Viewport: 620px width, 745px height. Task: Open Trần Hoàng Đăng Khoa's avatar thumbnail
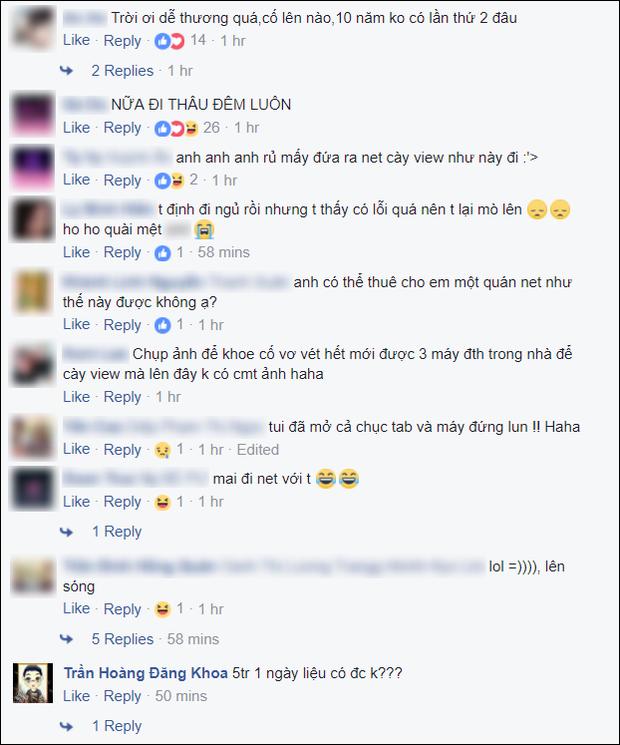(33, 683)
